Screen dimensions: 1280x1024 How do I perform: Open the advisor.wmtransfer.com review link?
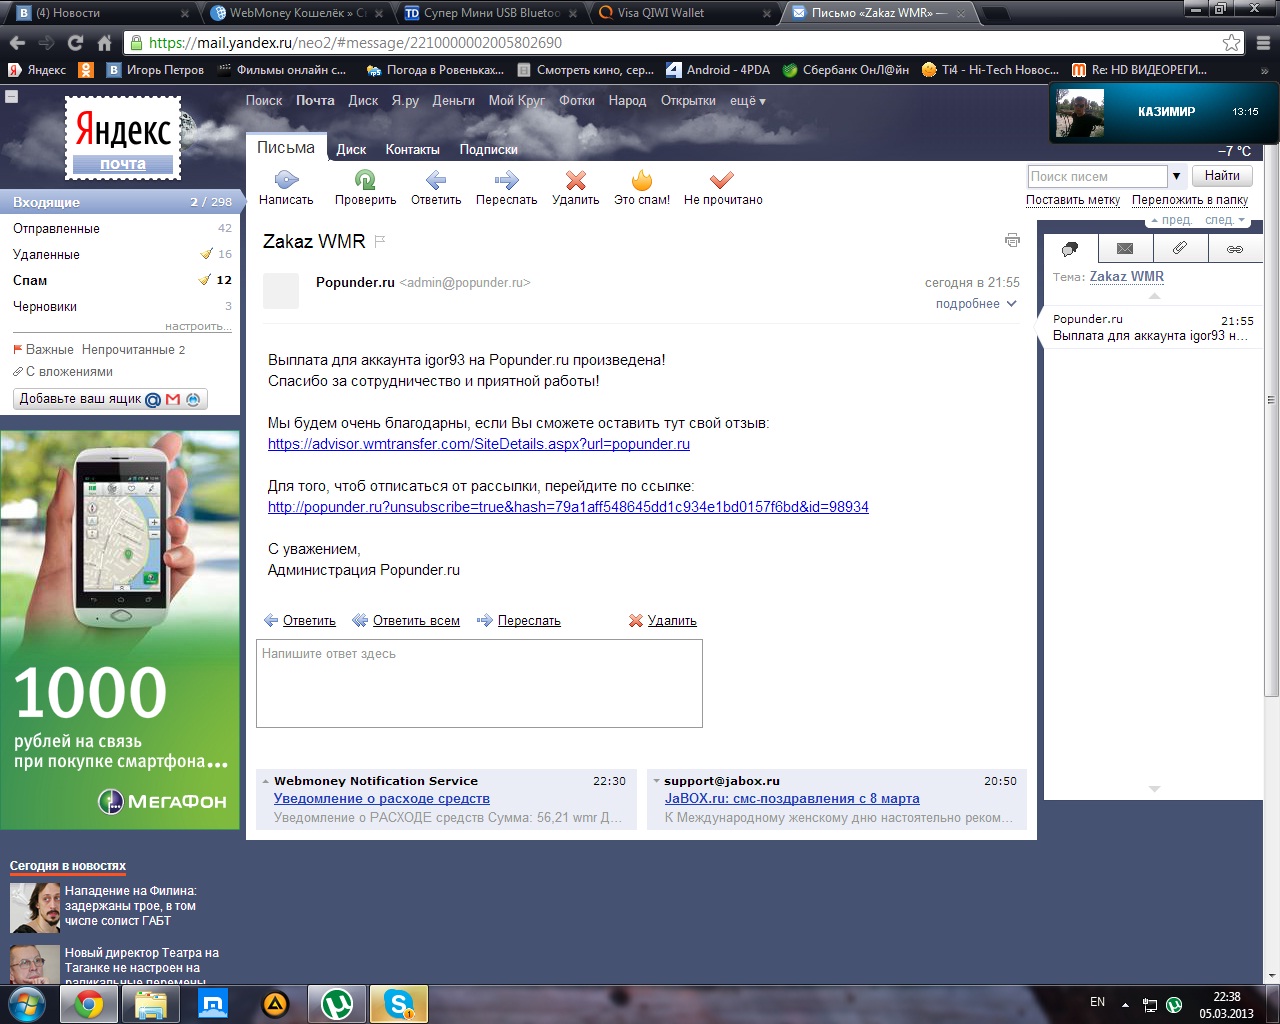coord(479,444)
